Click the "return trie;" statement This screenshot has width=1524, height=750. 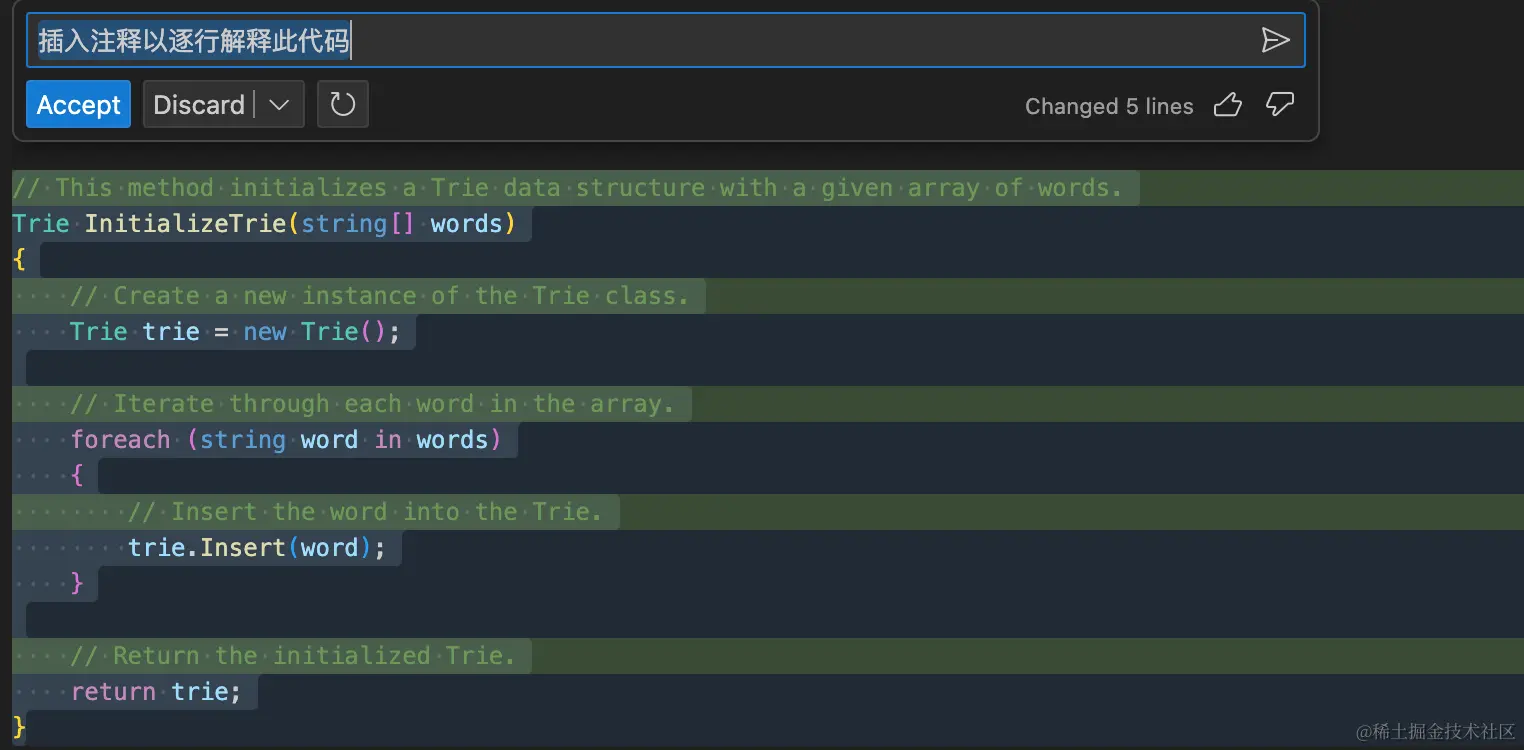pos(156,692)
